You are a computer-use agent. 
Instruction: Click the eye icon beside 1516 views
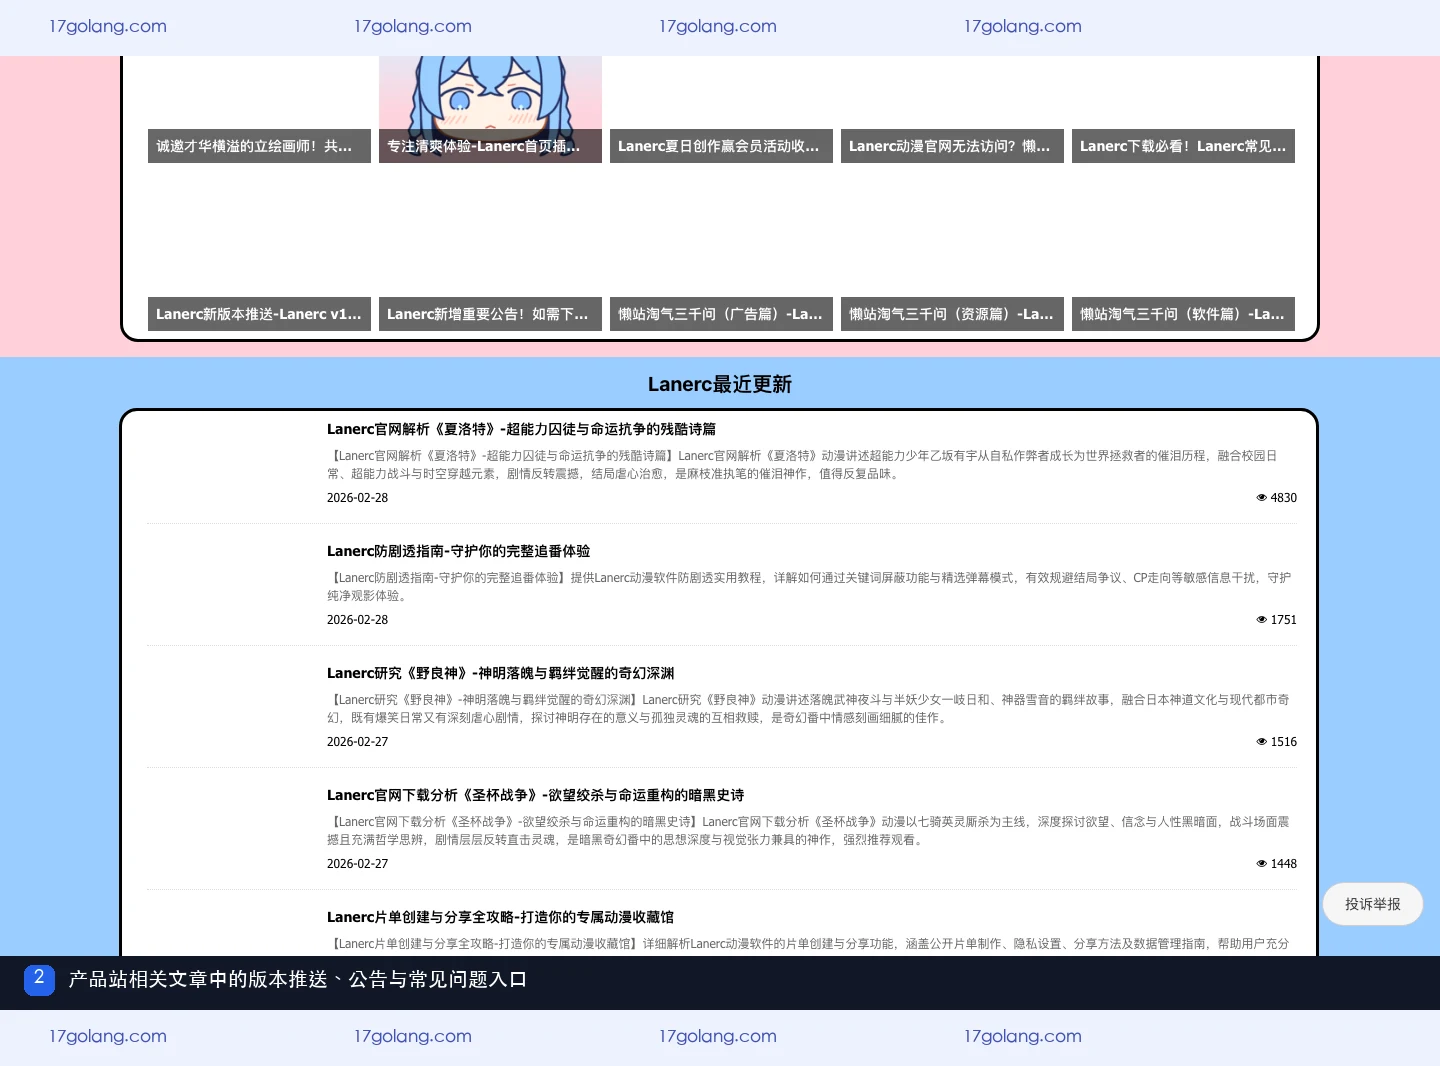pyautogui.click(x=1261, y=742)
